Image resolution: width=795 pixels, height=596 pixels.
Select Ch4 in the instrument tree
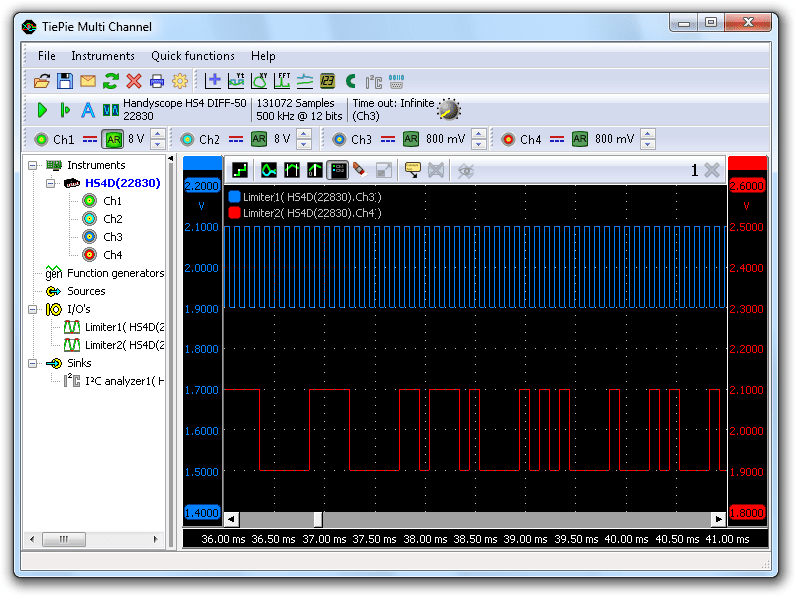[112, 255]
